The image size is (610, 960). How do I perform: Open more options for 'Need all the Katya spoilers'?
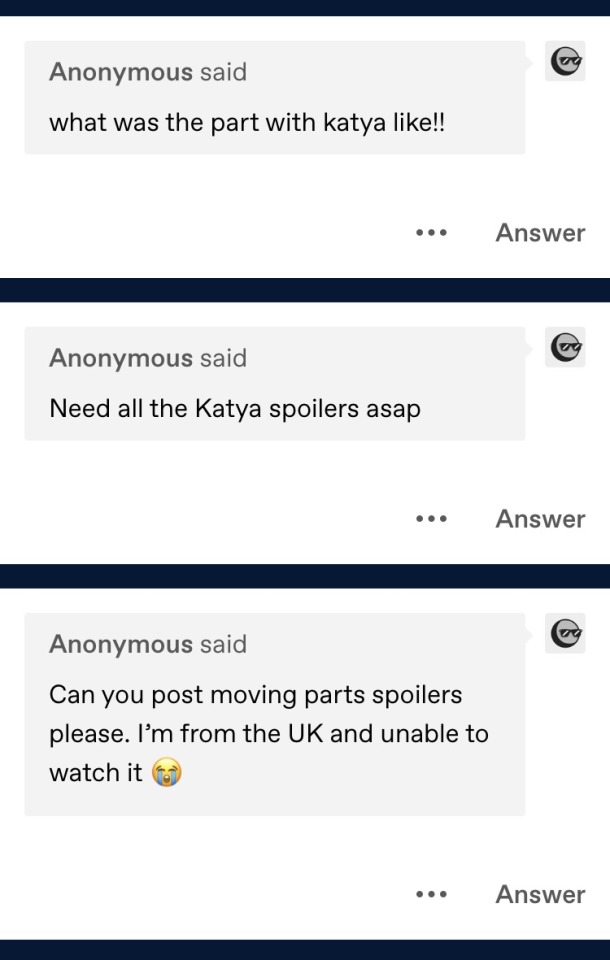point(431,519)
